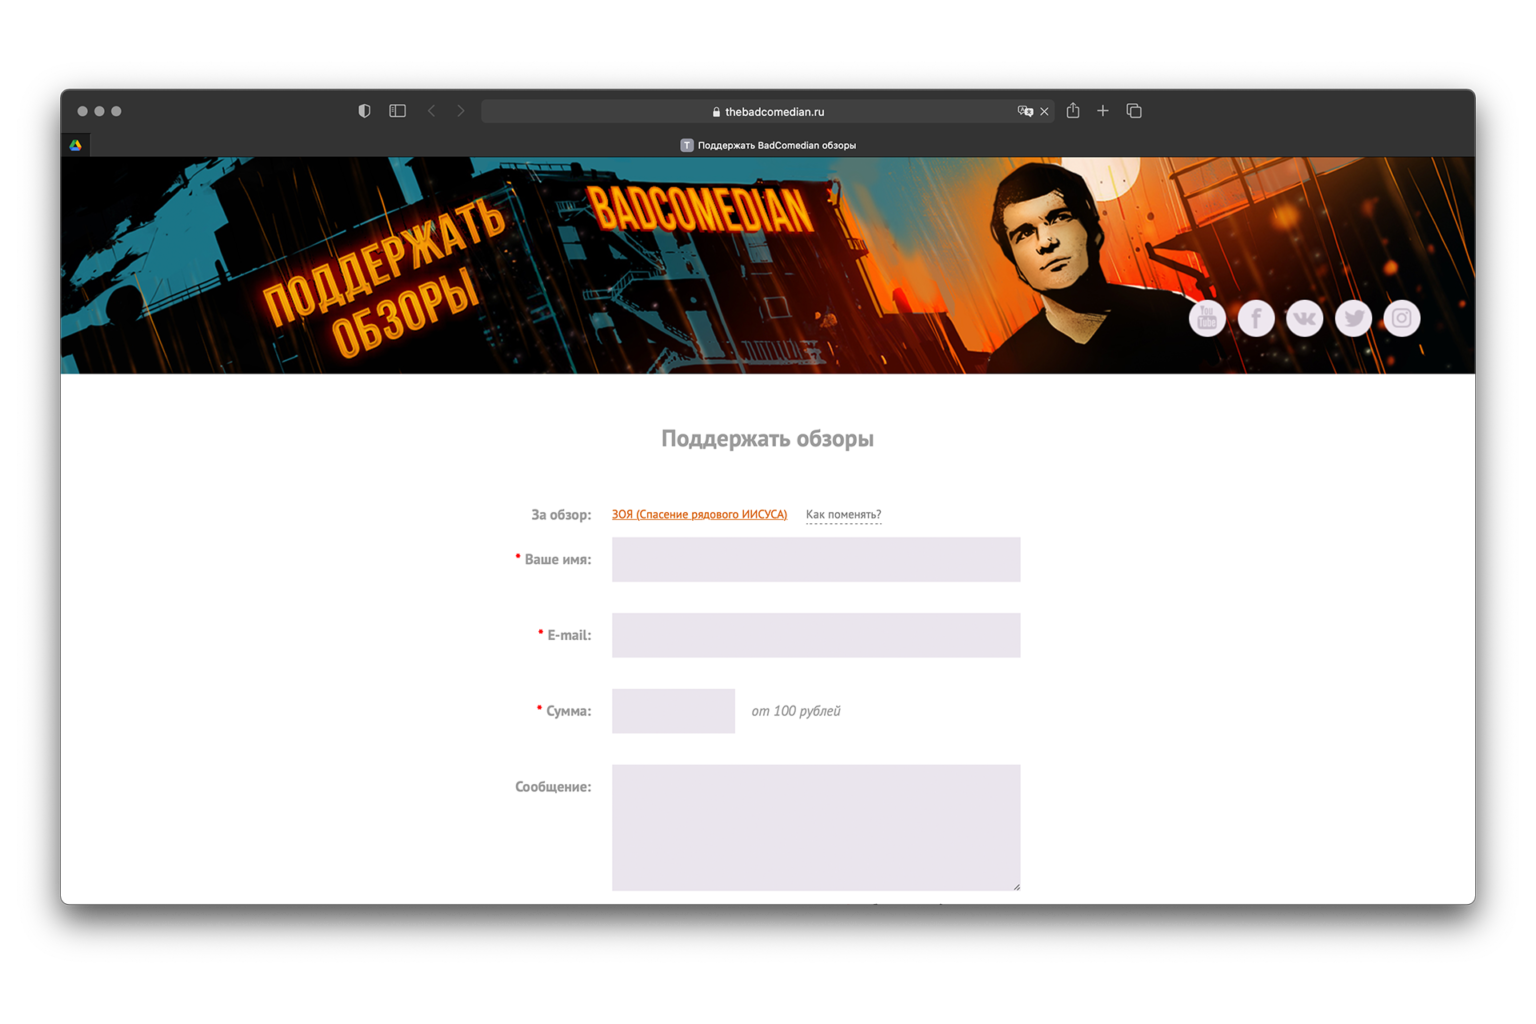Click the textarea resize handle
Image resolution: width=1536 pixels, height=1024 pixels.
coord(1016,886)
